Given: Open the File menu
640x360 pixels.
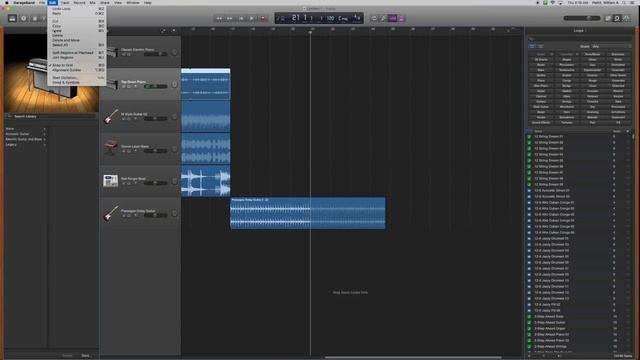Looking at the screenshot, I should point(42,2).
